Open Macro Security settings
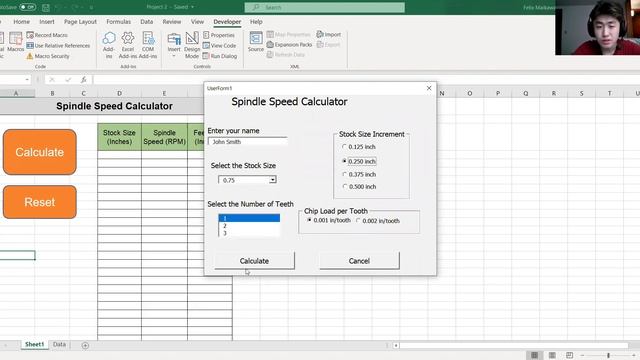 tap(48, 56)
